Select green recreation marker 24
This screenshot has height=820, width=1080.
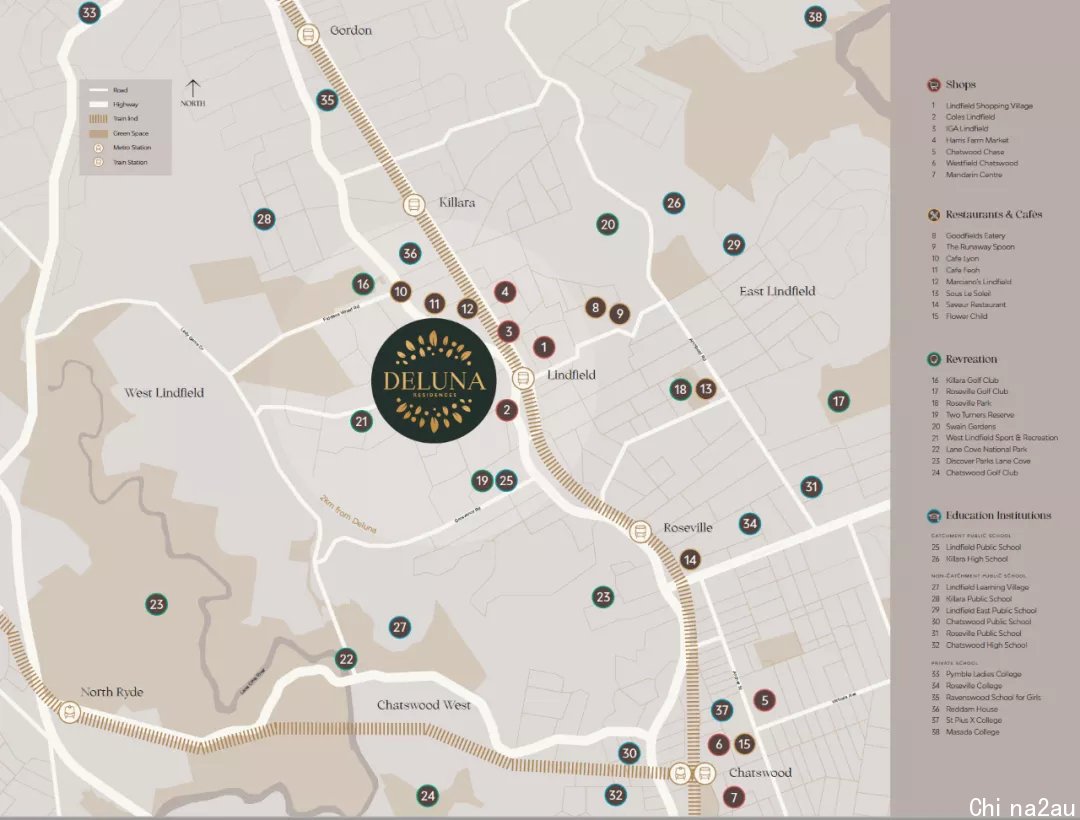click(428, 796)
